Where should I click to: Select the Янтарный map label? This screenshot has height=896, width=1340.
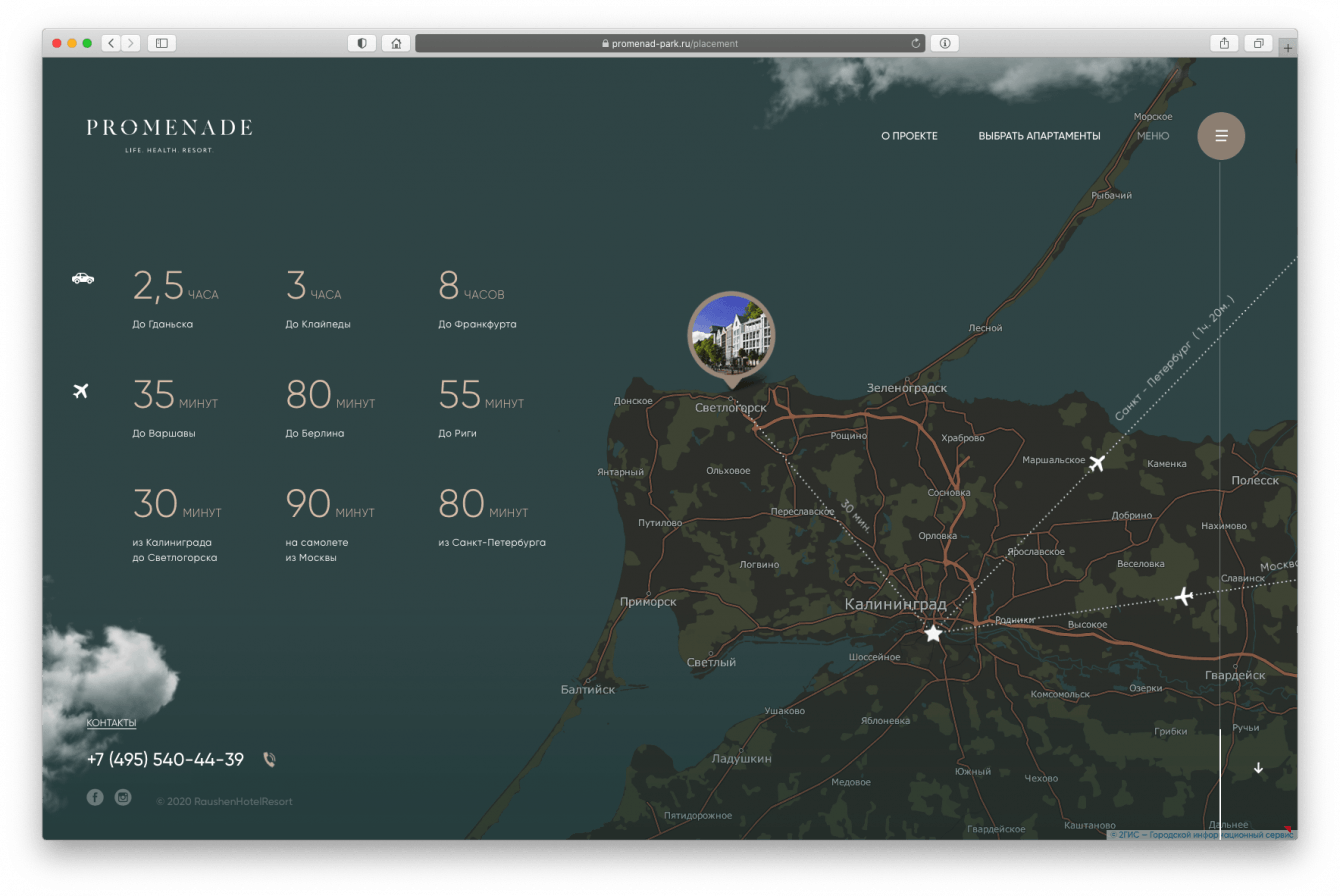620,472
